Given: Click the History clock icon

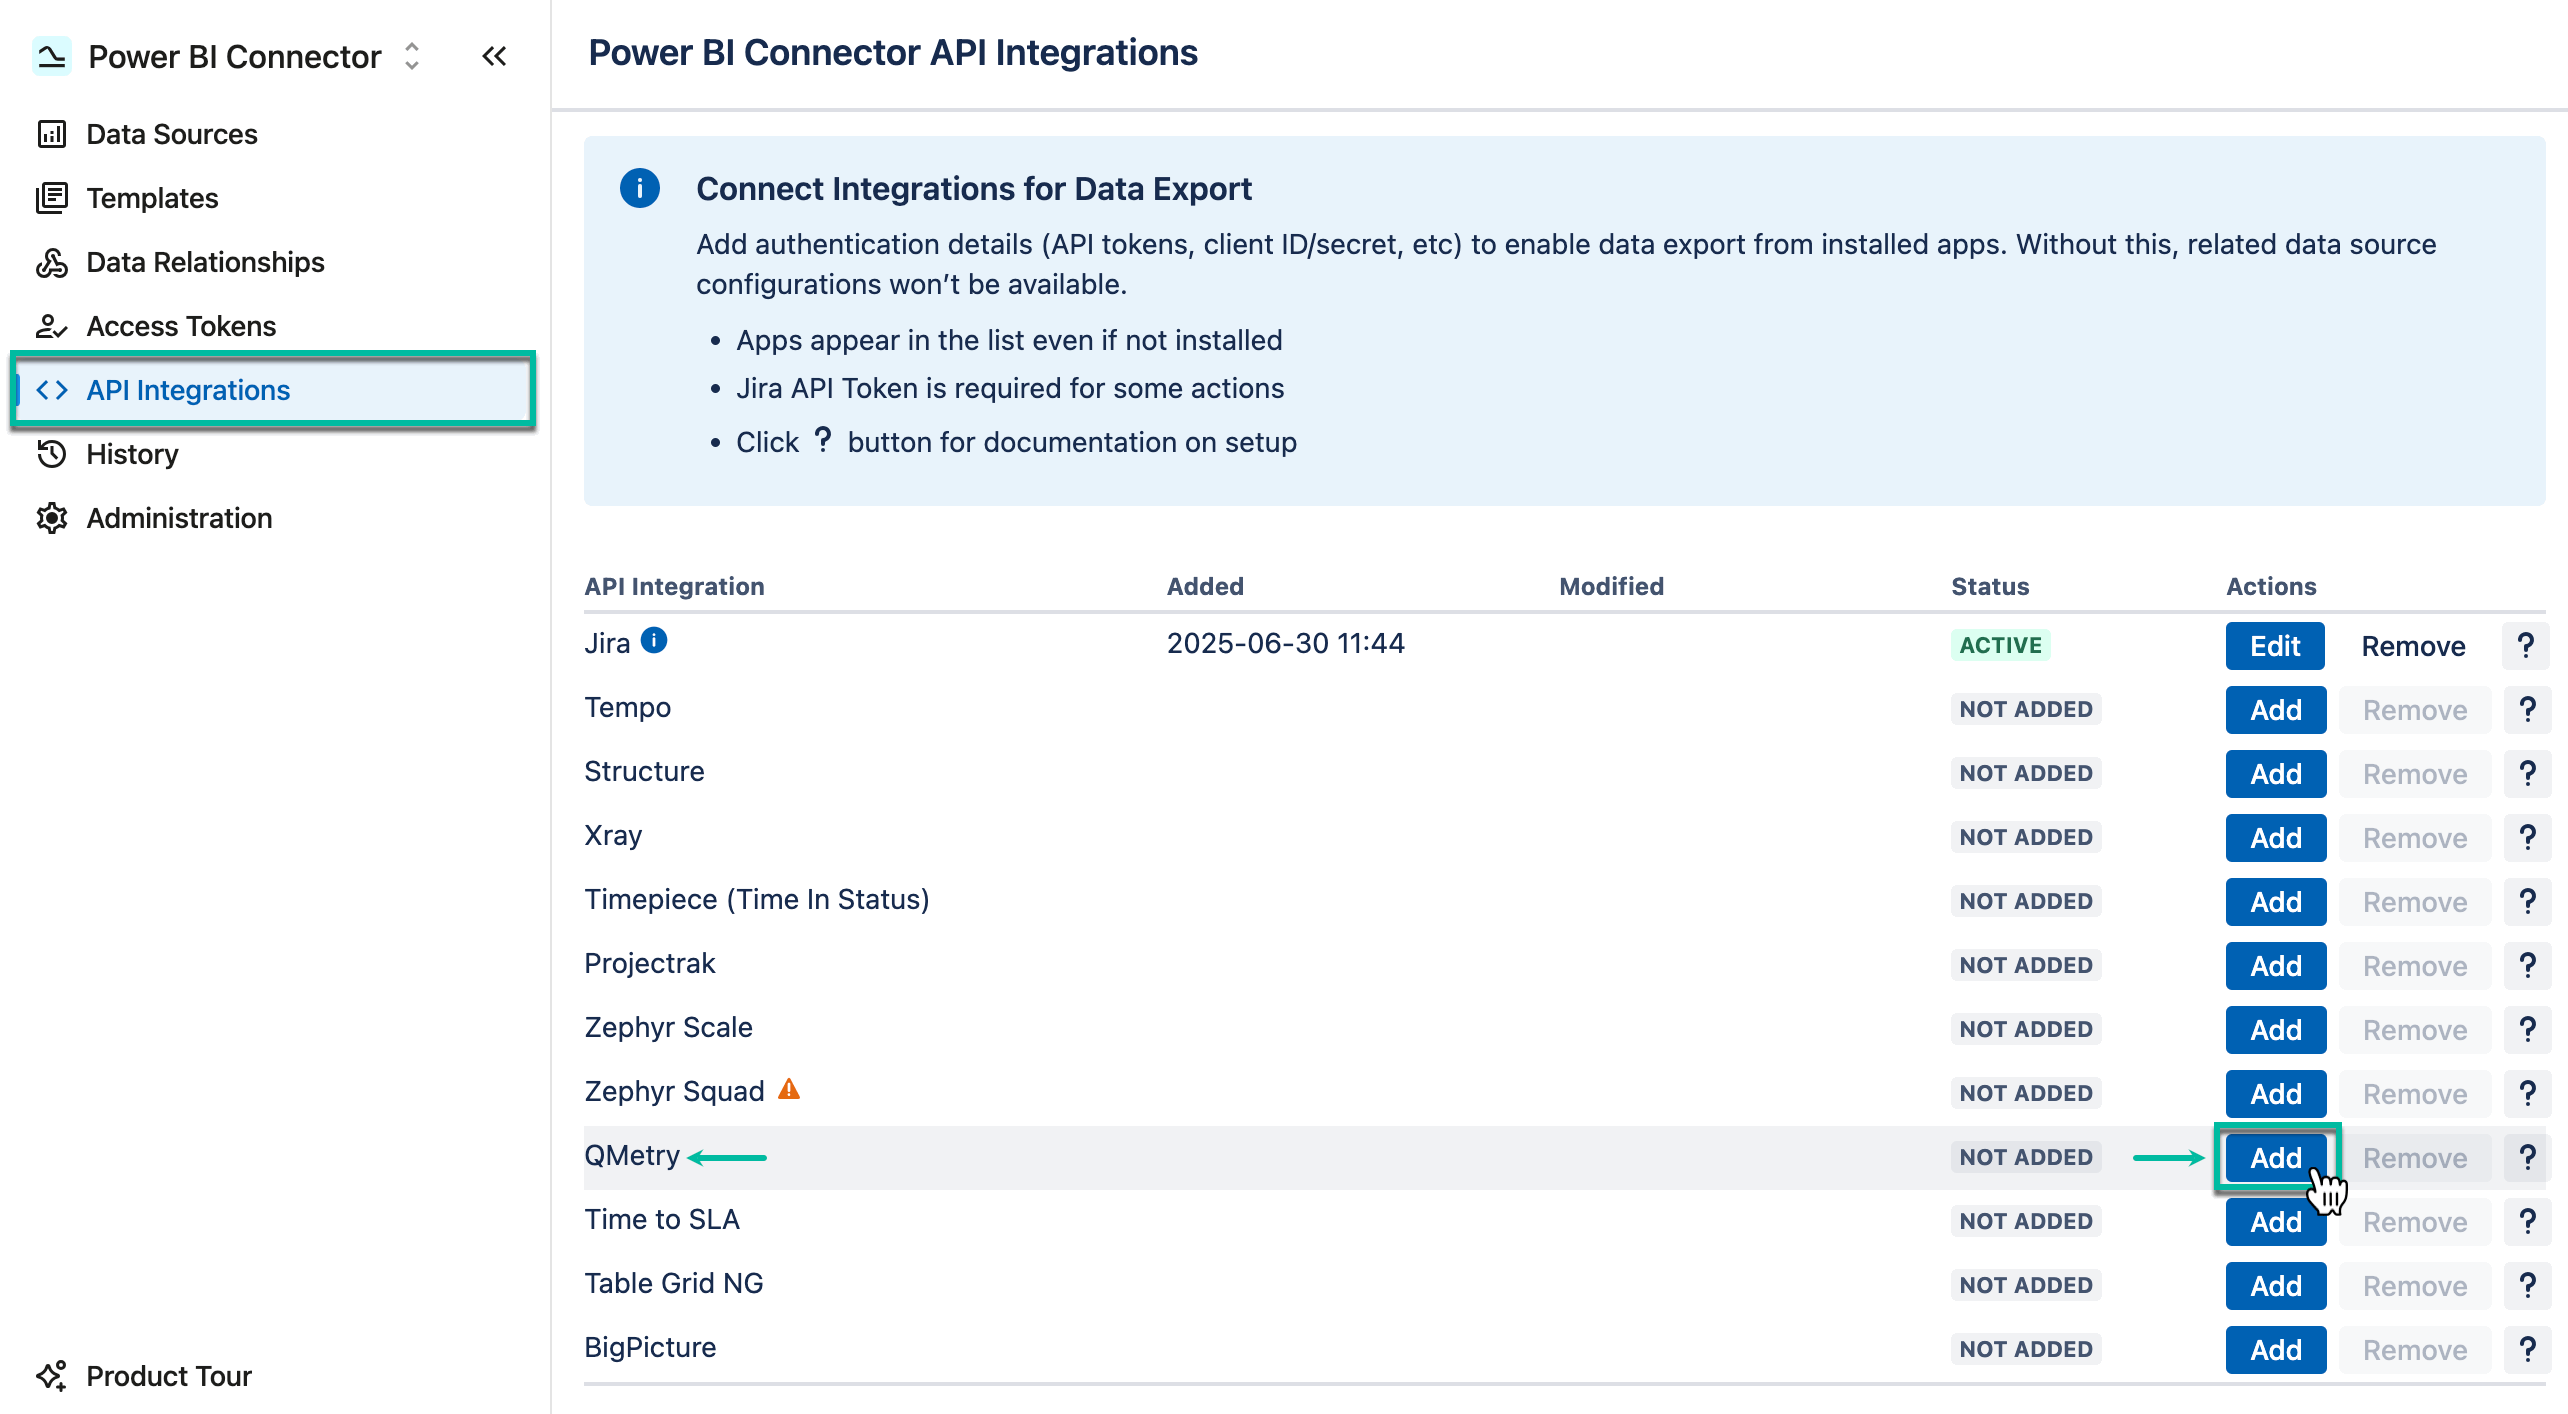Looking at the screenshot, I should pyautogui.click(x=52, y=454).
